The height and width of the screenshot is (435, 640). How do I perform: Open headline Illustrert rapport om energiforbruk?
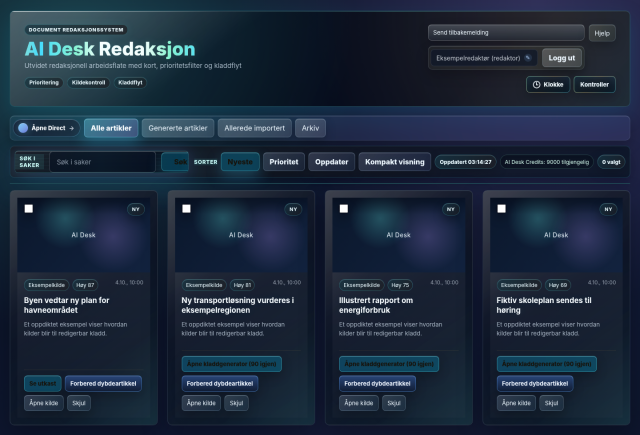point(376,305)
